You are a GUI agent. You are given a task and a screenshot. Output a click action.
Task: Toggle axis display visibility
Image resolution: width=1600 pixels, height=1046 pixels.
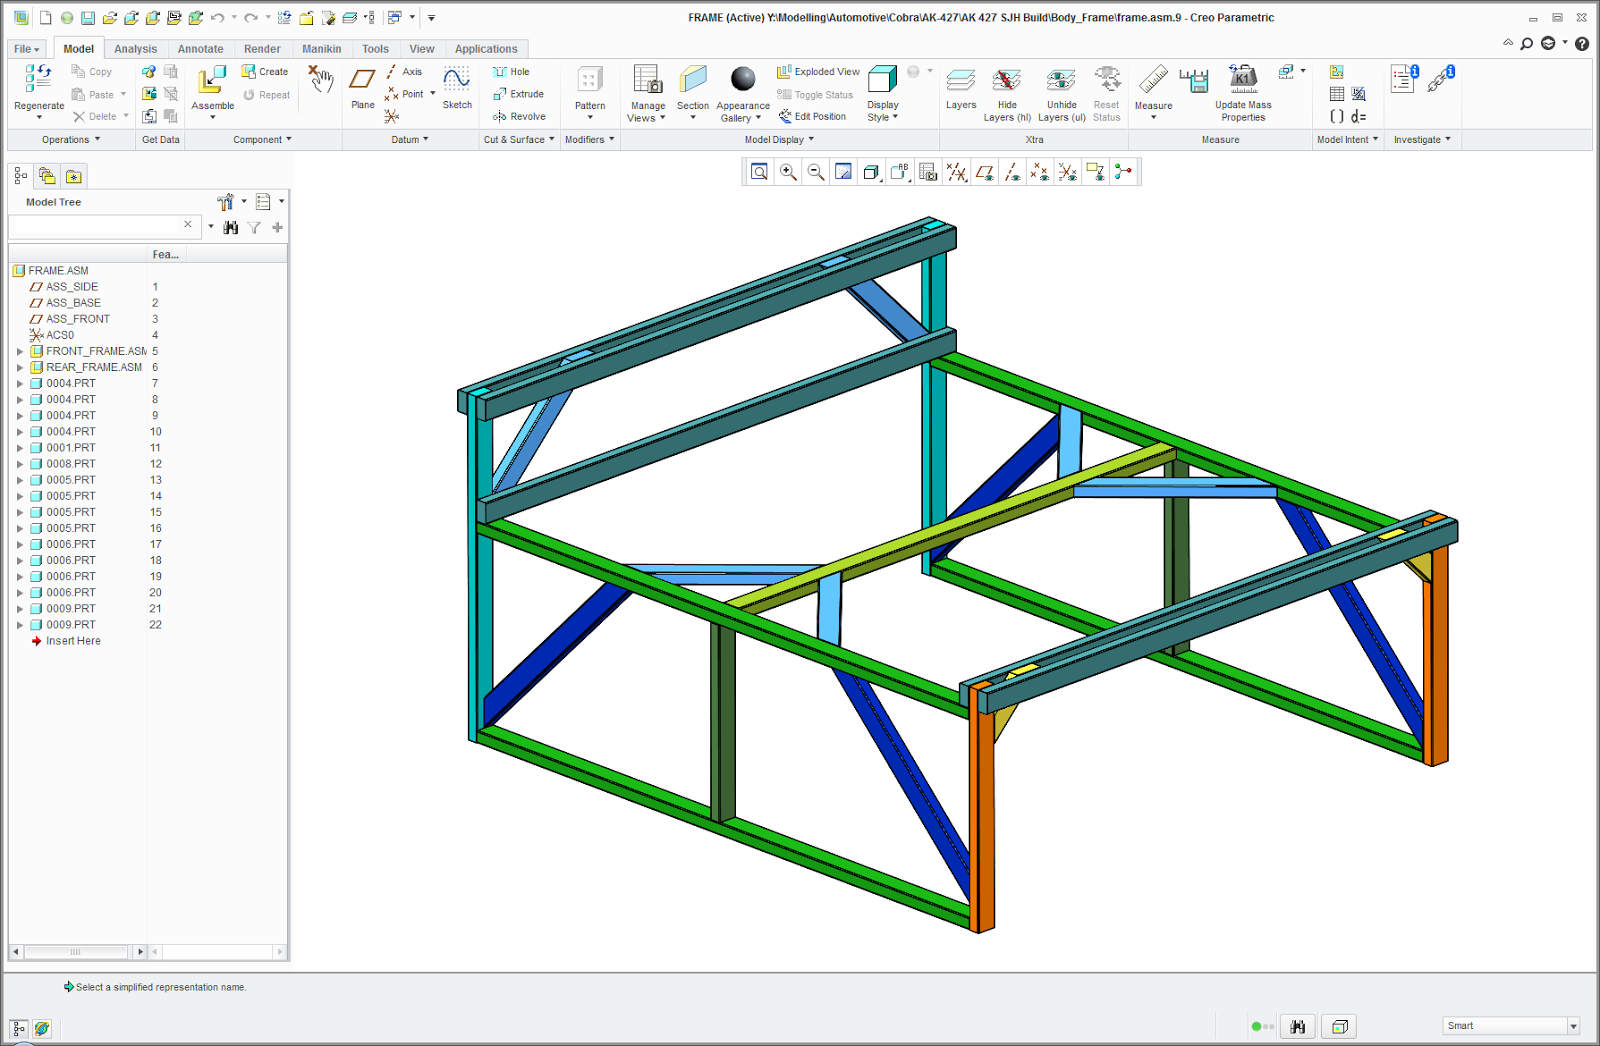(x=1012, y=172)
